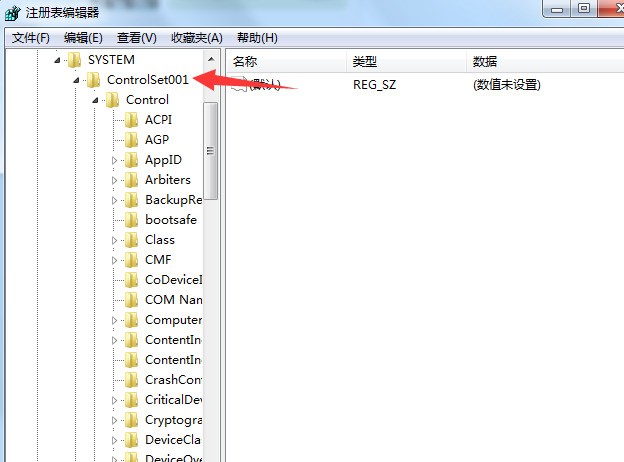
Task: Open the 查看(V) menu
Action: pos(136,38)
